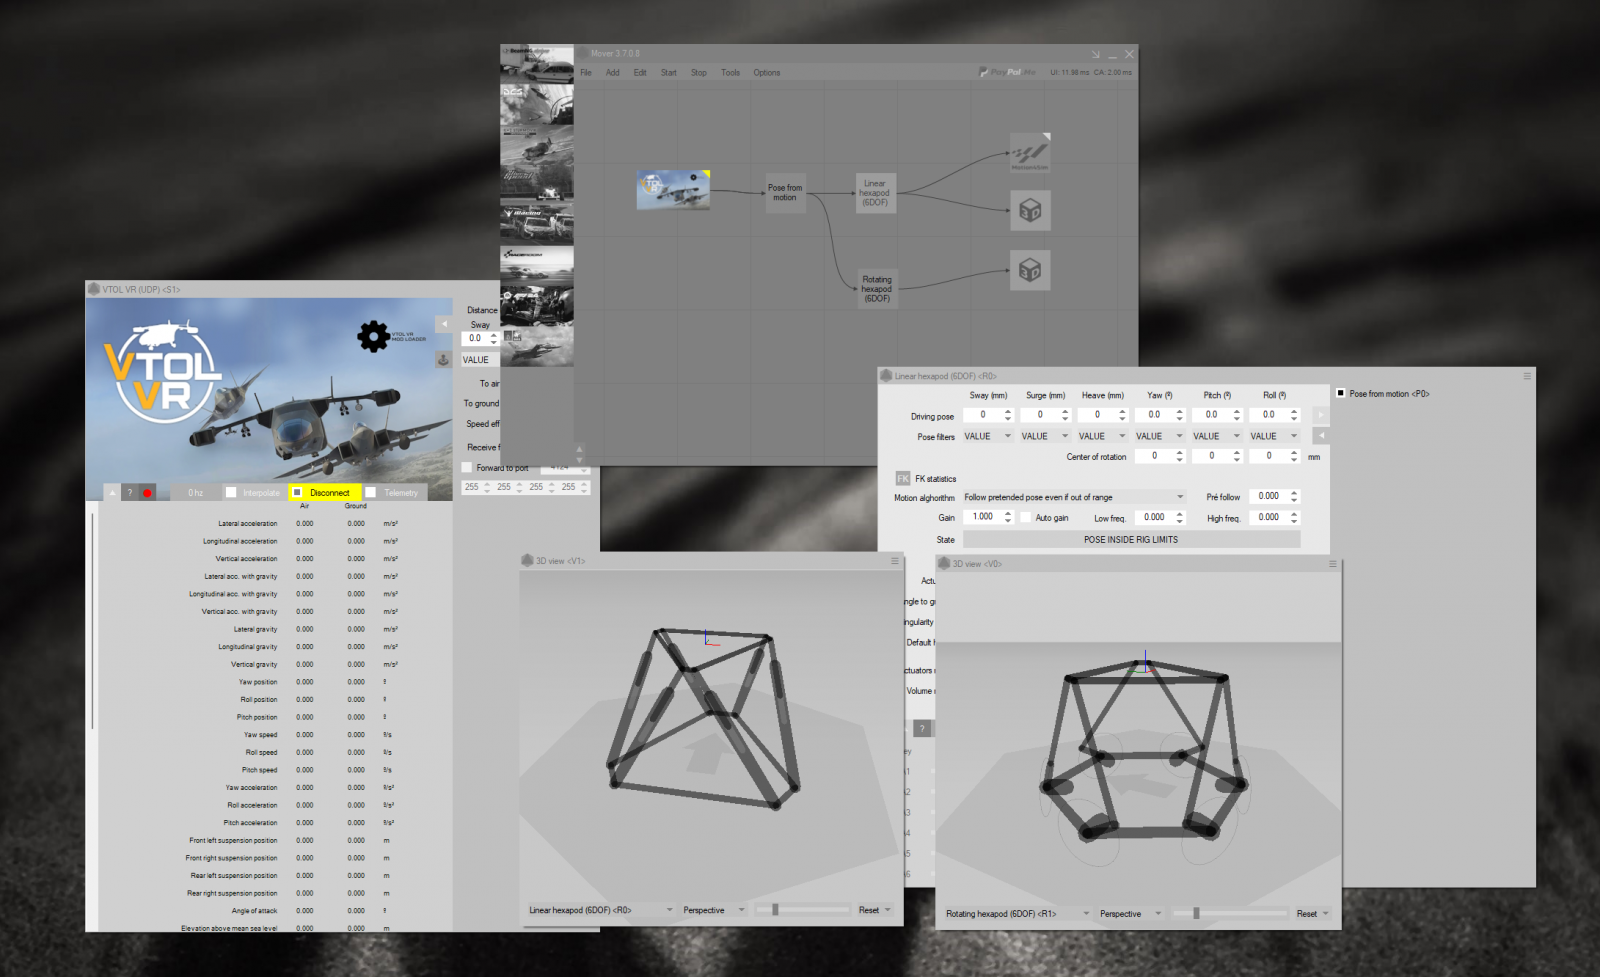This screenshot has height=977, width=1600.
Task: Open the Roll pose filter dropdown
Action: tap(1274, 436)
